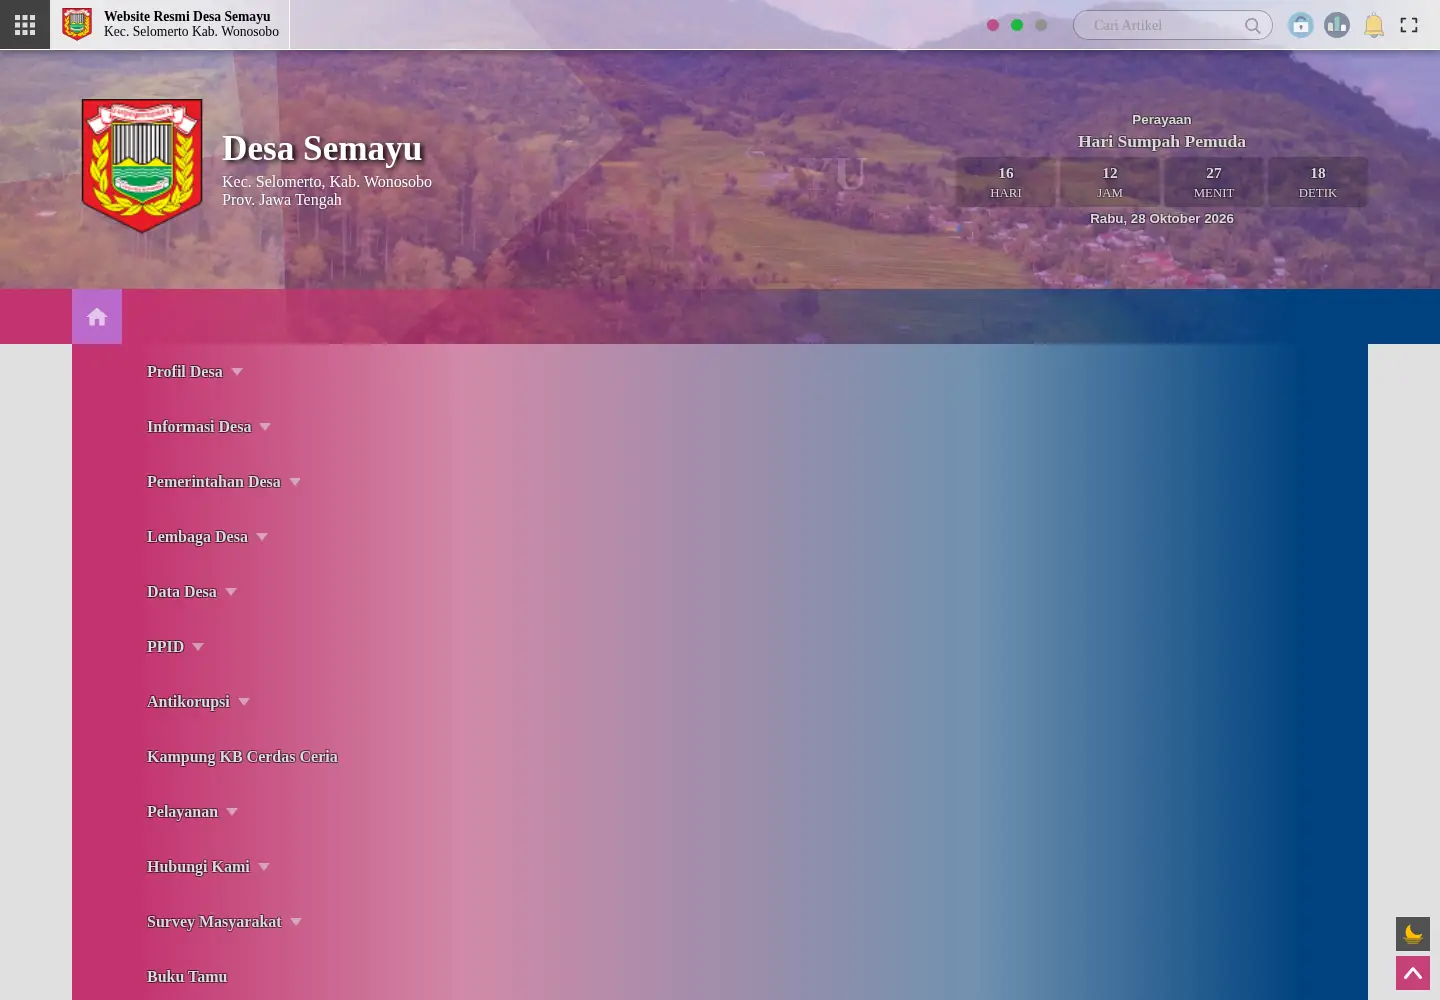Click the large Desa Semayu crest logo

pos(142,165)
